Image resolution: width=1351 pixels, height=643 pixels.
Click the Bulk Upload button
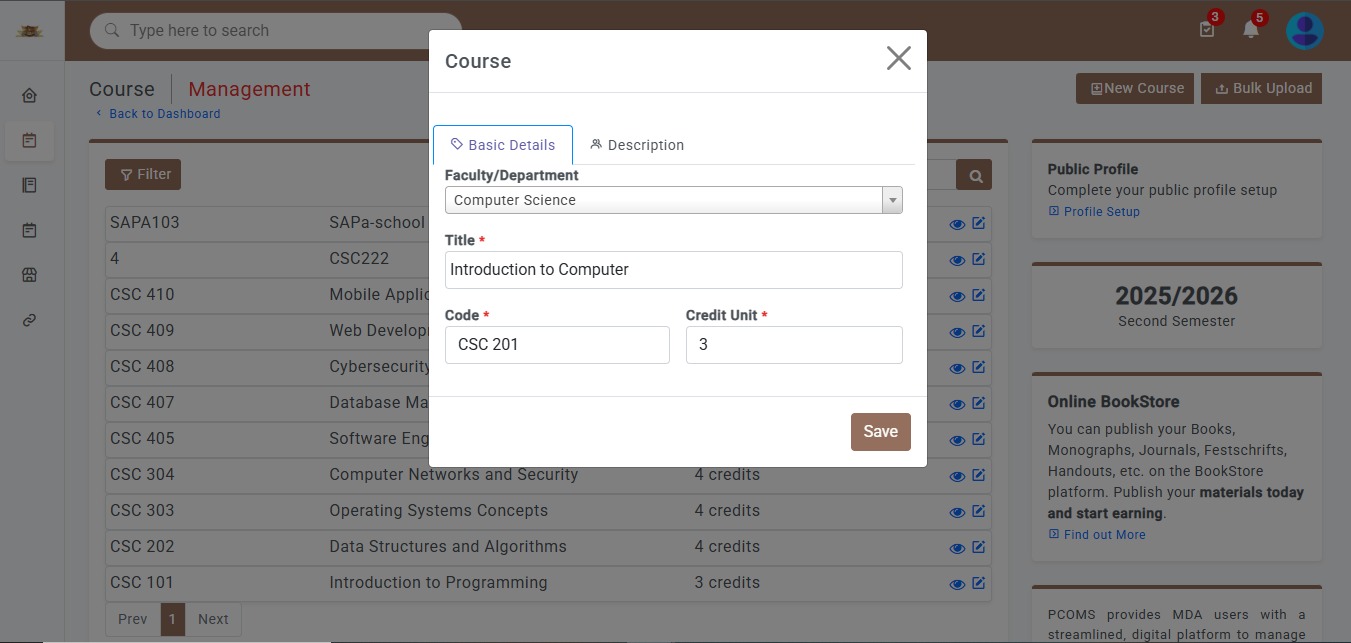point(1262,88)
